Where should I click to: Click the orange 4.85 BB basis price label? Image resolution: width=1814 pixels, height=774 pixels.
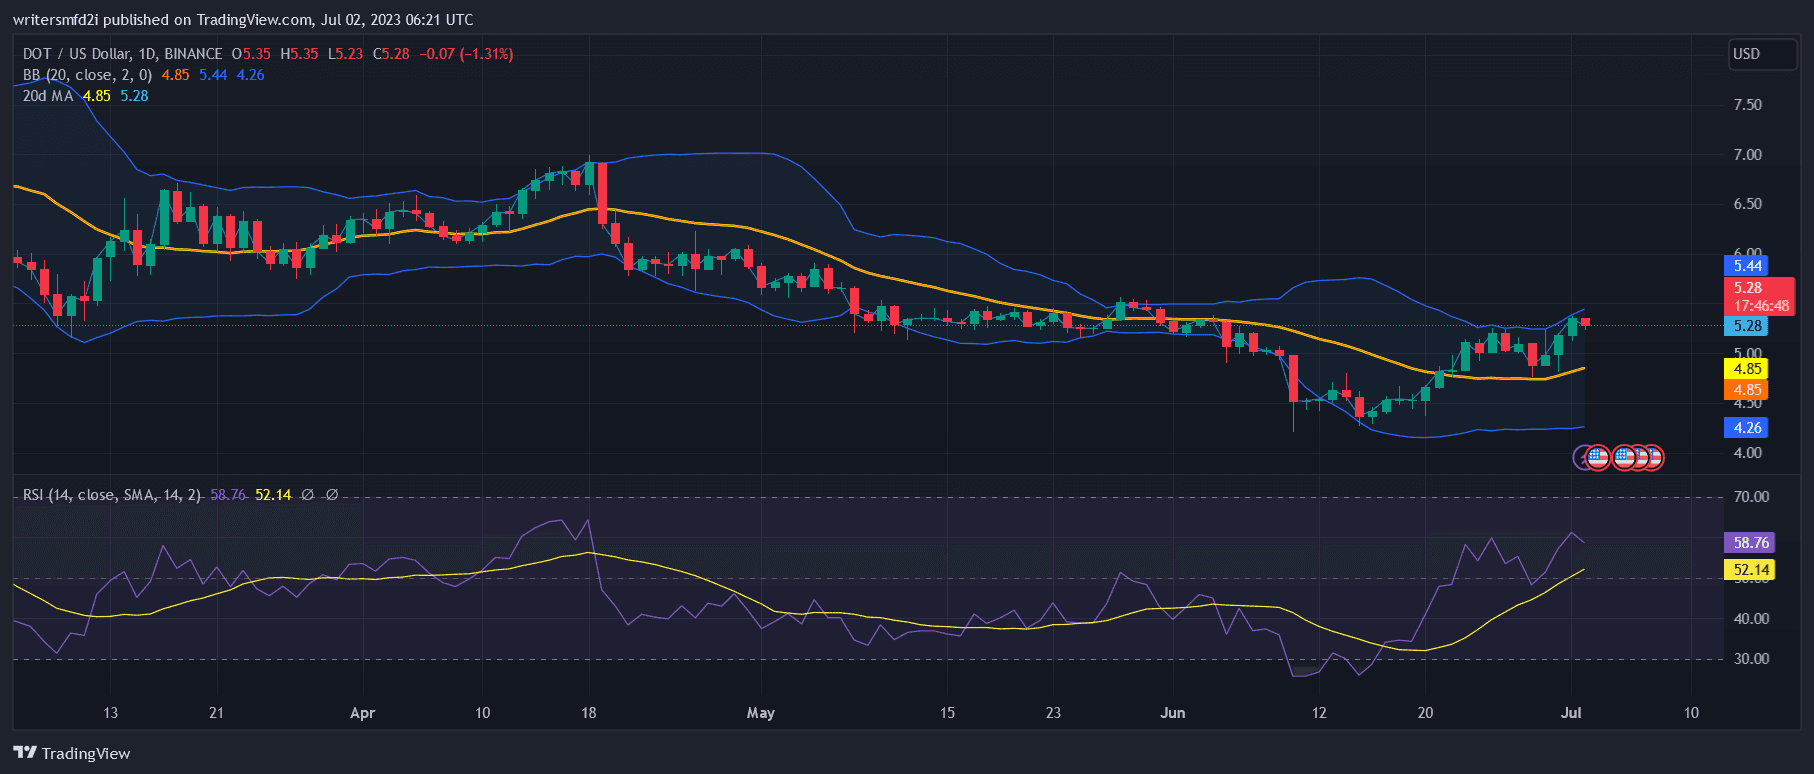click(1746, 390)
